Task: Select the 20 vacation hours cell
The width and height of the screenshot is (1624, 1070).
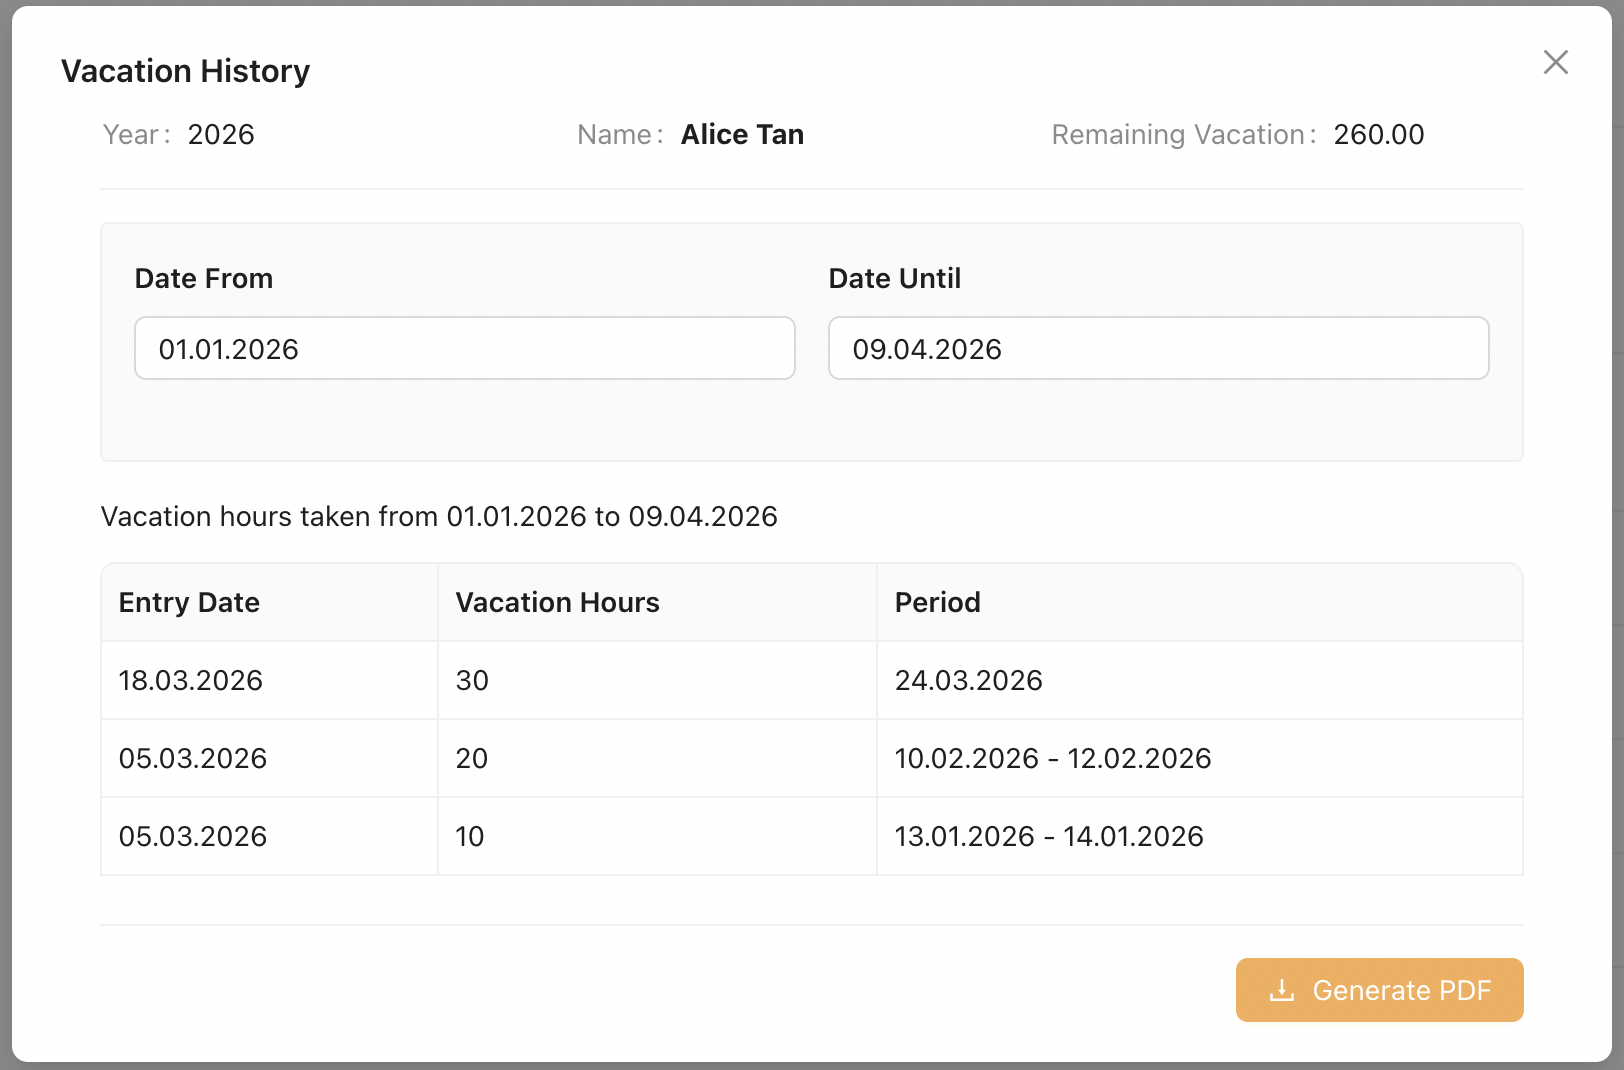Action: point(472,758)
